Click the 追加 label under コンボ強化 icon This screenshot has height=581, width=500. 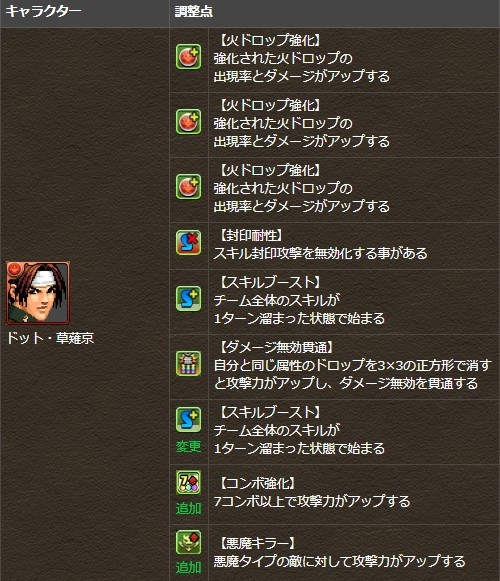point(189,508)
